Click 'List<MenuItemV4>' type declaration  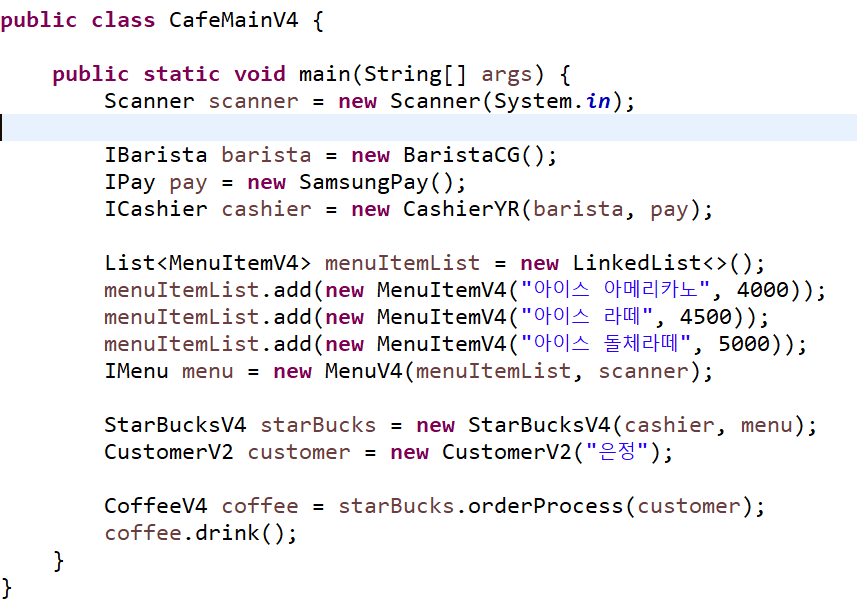208,263
